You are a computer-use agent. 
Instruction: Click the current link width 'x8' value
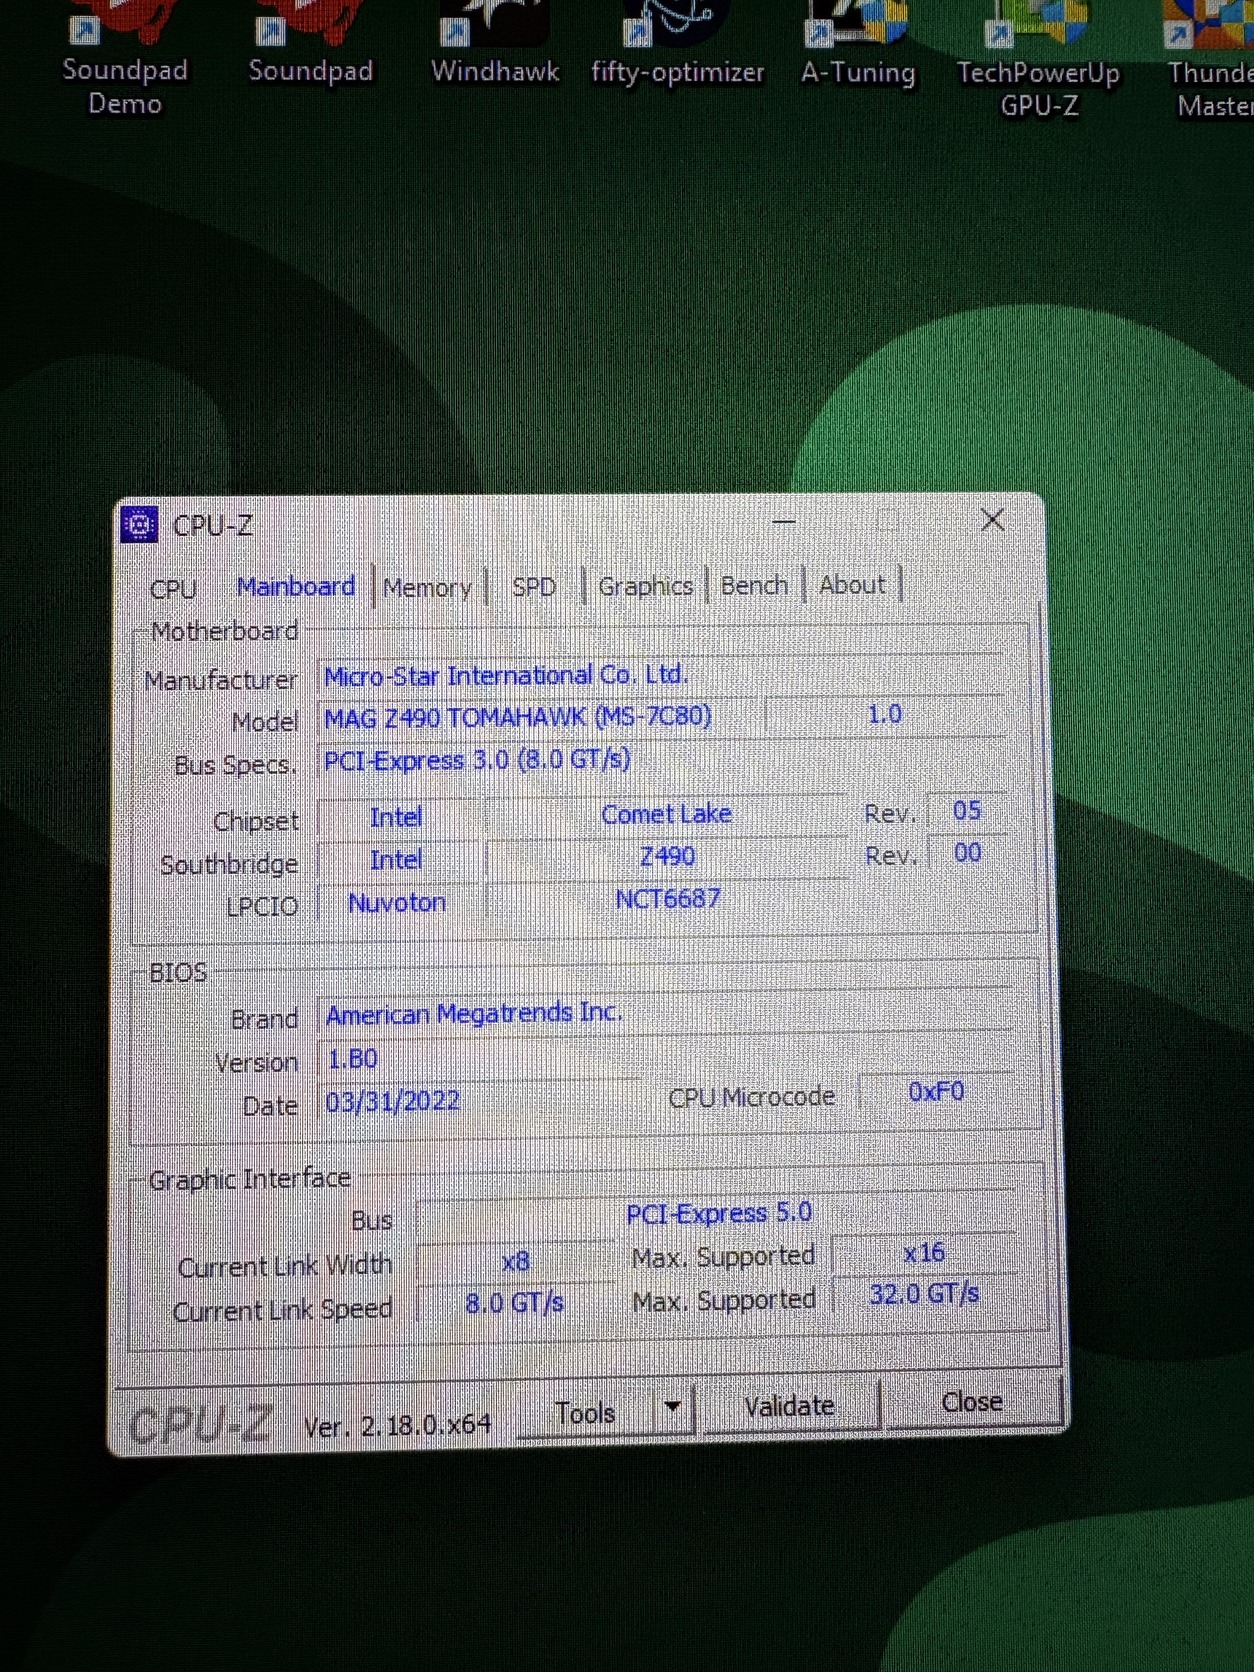pyautogui.click(x=515, y=1262)
